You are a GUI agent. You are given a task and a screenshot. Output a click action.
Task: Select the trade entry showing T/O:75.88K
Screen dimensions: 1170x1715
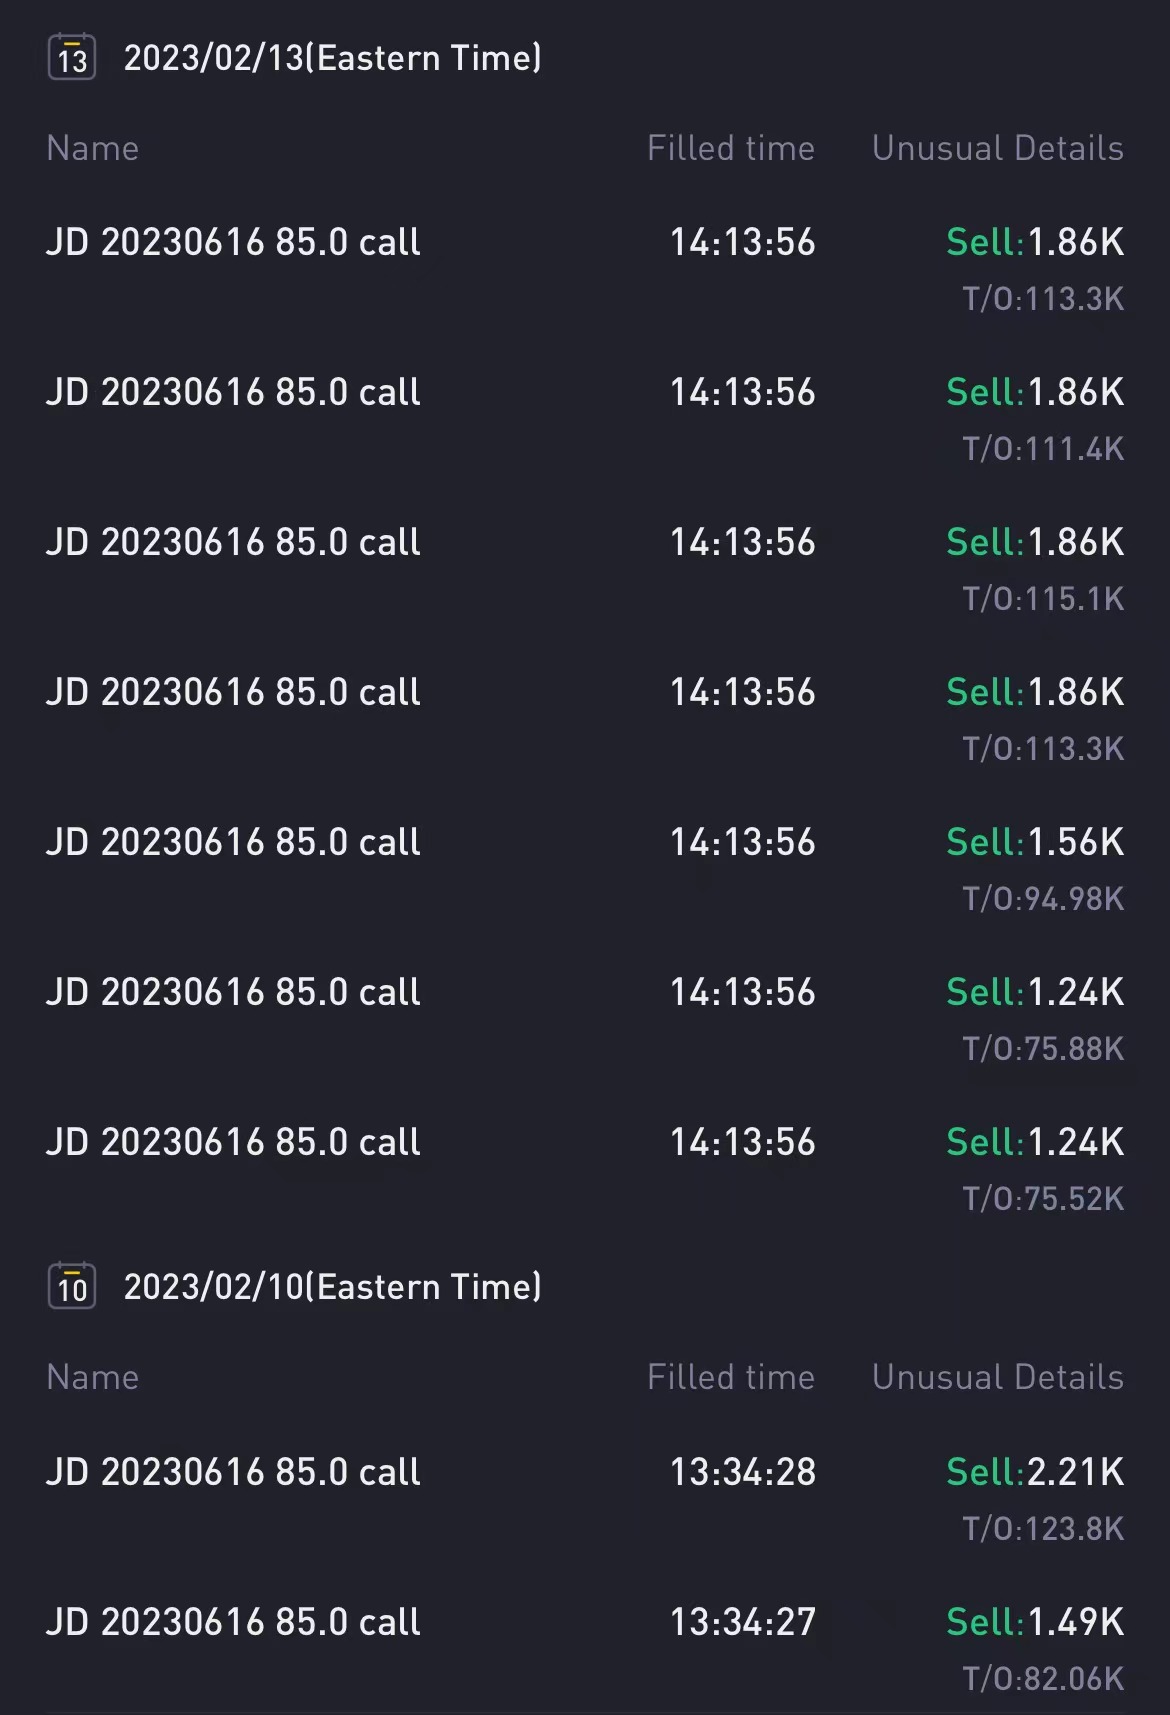(x=233, y=992)
